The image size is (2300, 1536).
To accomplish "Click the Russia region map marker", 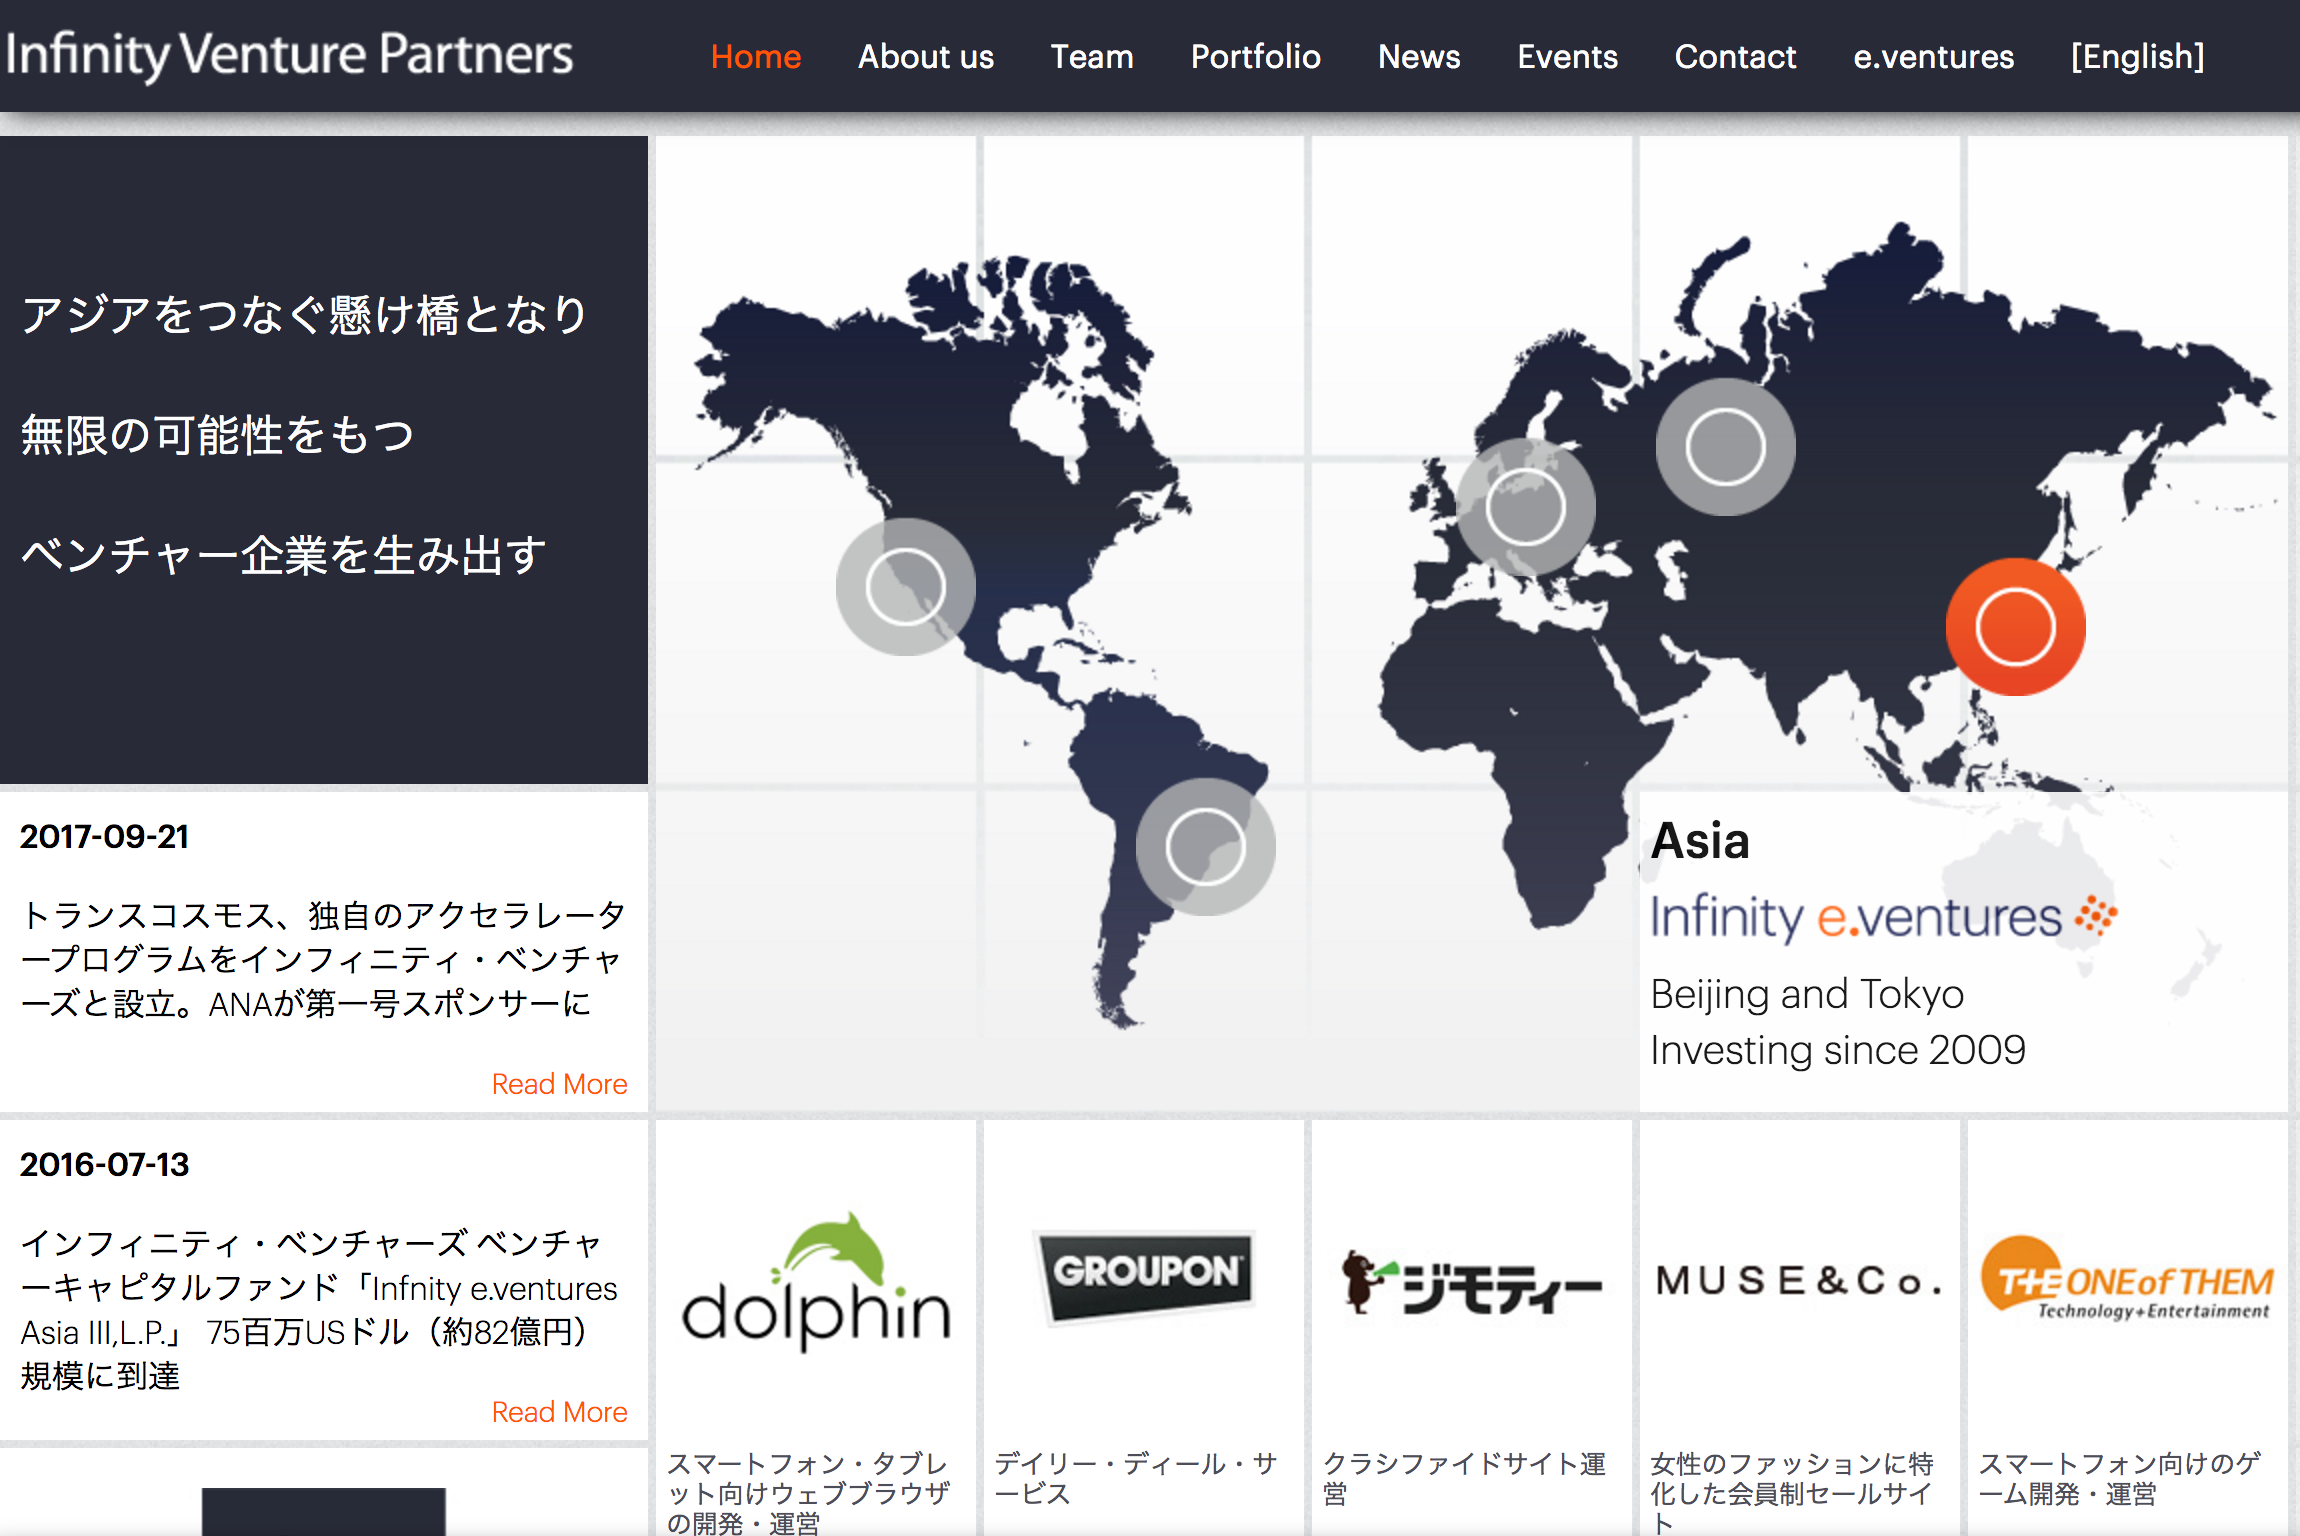I will (x=1724, y=447).
